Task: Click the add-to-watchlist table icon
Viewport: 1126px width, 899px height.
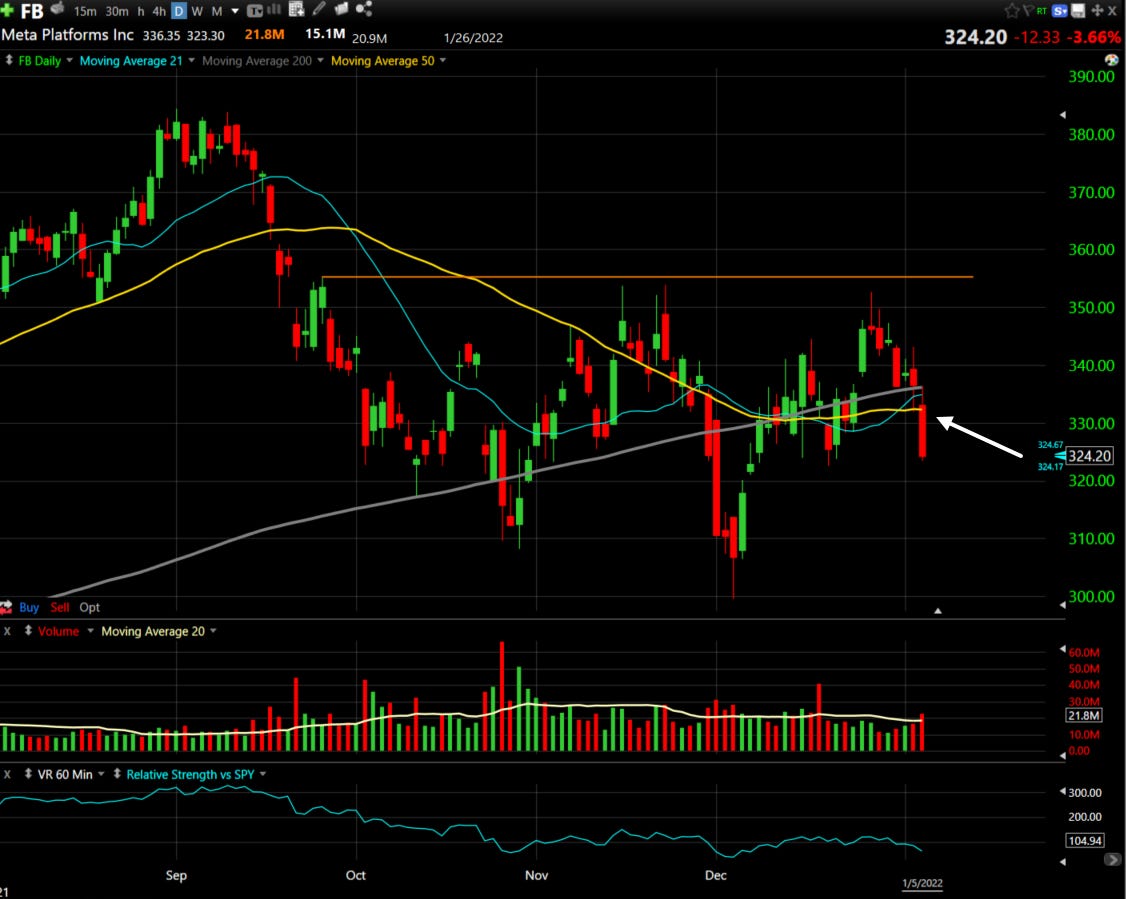Action: point(297,9)
